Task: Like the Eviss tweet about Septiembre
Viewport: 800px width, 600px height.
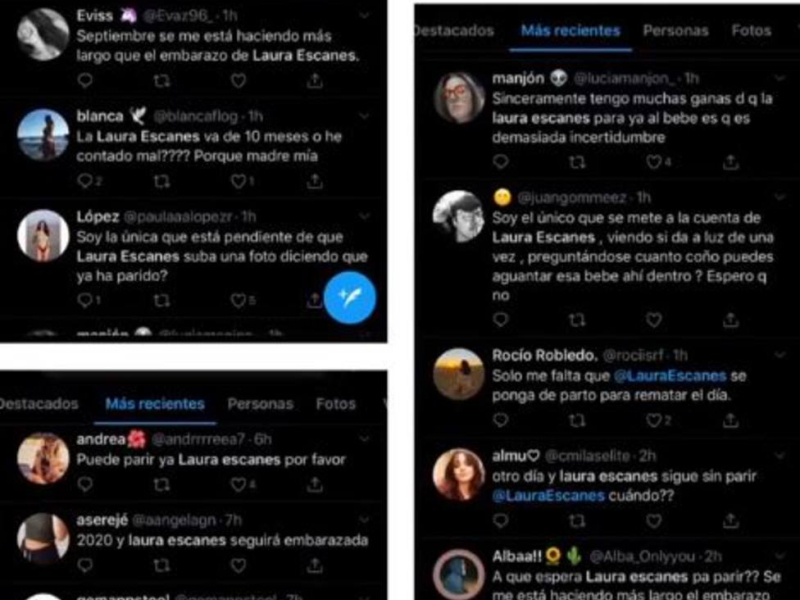Action: click(x=238, y=81)
